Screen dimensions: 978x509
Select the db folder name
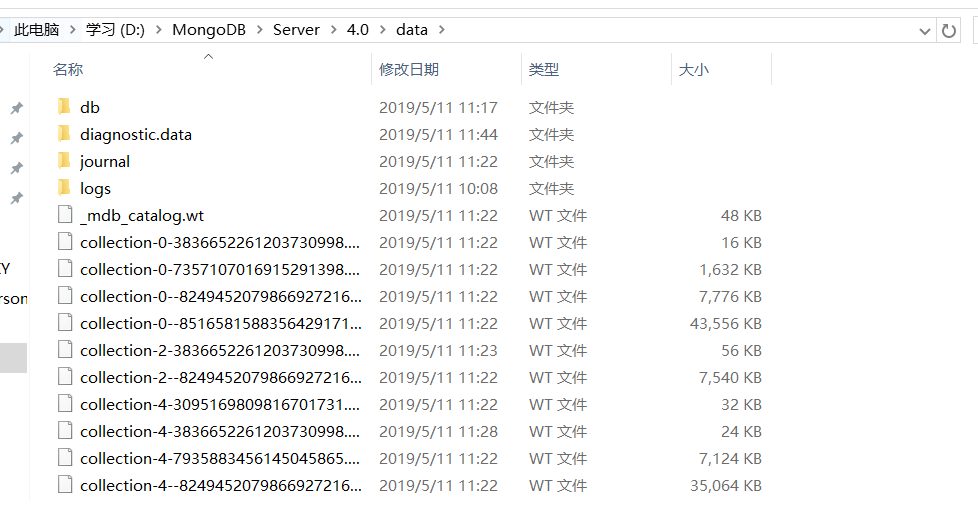[x=90, y=107]
